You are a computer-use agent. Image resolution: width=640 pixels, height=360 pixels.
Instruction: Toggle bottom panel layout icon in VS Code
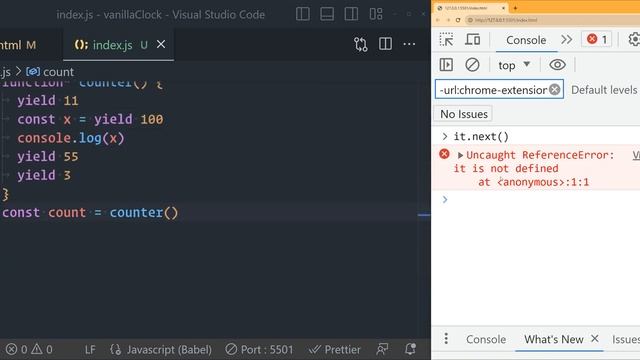point(327,14)
